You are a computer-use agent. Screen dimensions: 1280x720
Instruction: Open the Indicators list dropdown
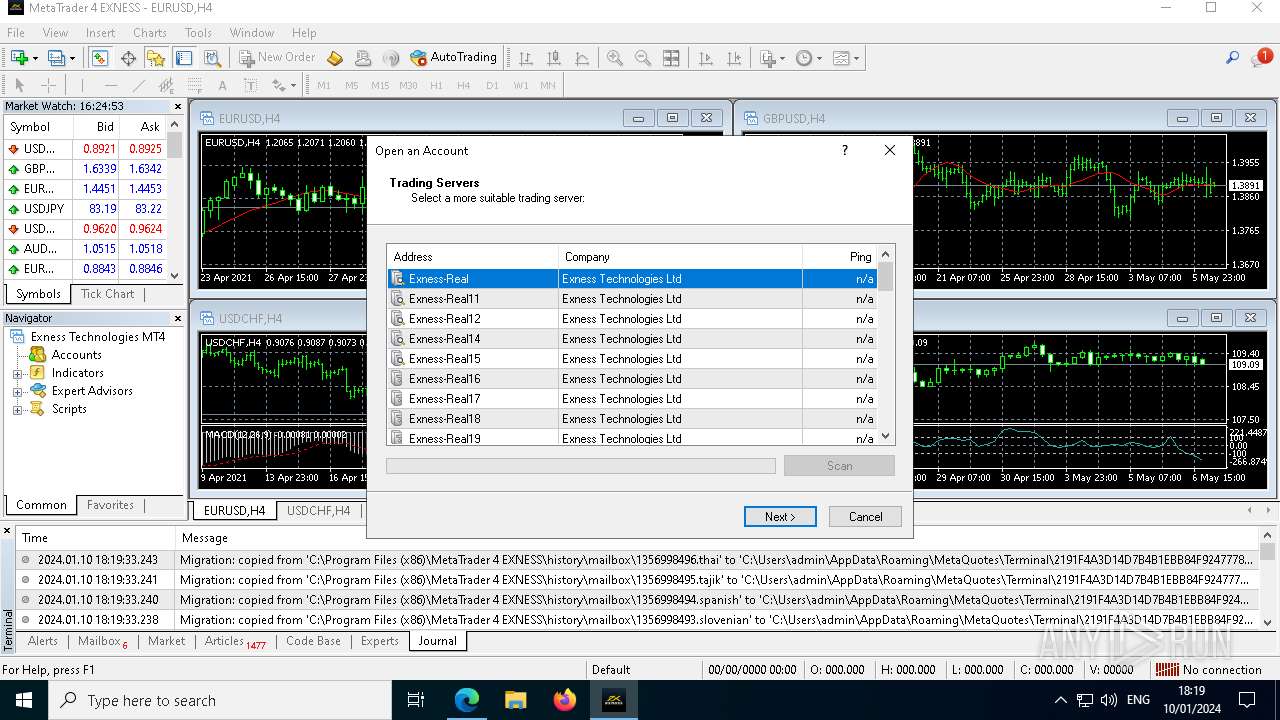[x=771, y=58]
